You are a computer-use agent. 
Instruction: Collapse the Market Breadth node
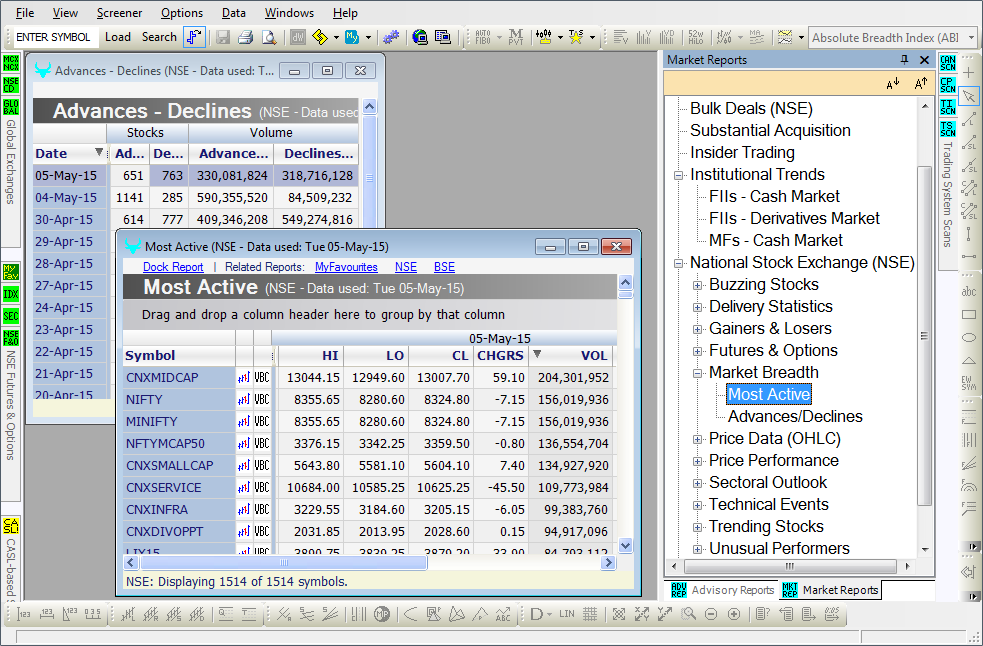(x=697, y=373)
